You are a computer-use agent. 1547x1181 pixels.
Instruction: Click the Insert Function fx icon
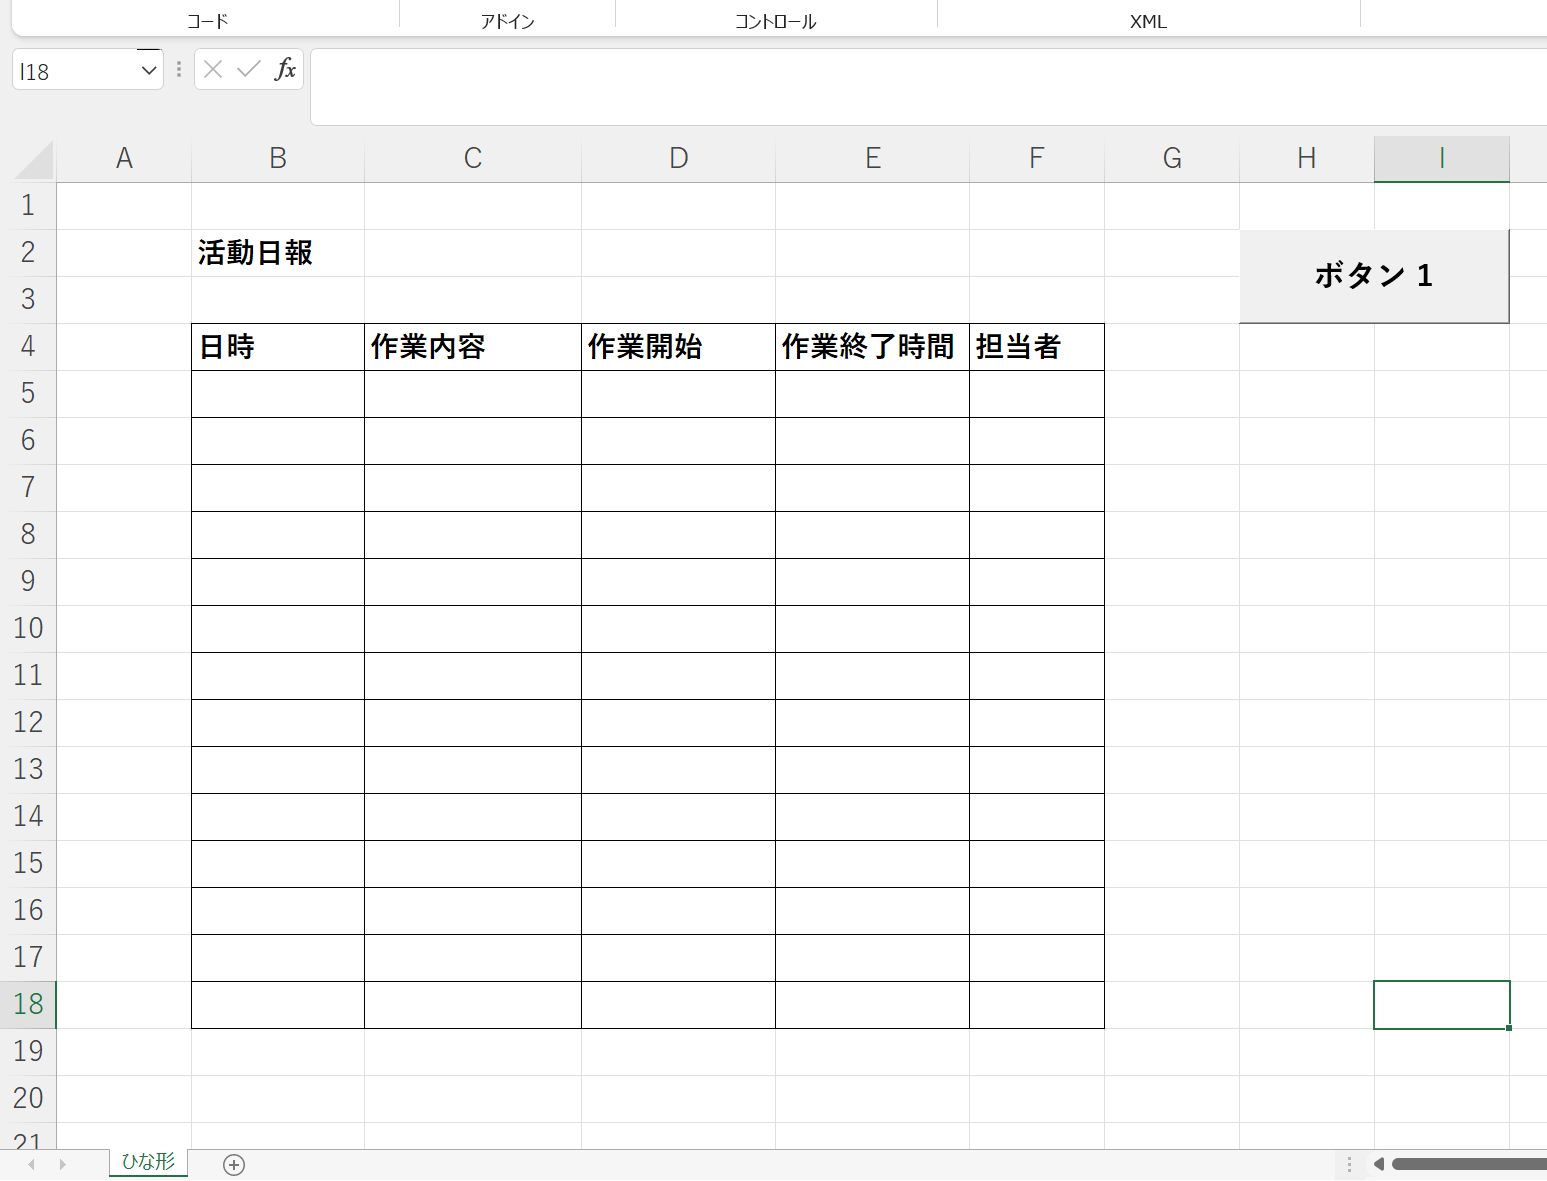pos(285,69)
